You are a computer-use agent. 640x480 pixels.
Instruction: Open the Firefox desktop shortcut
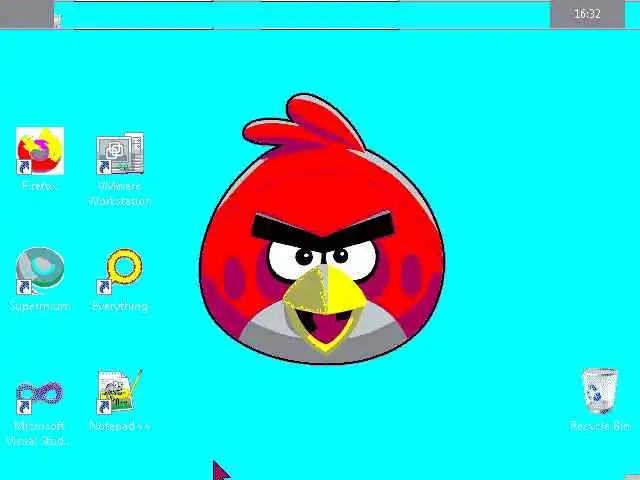(x=40, y=151)
